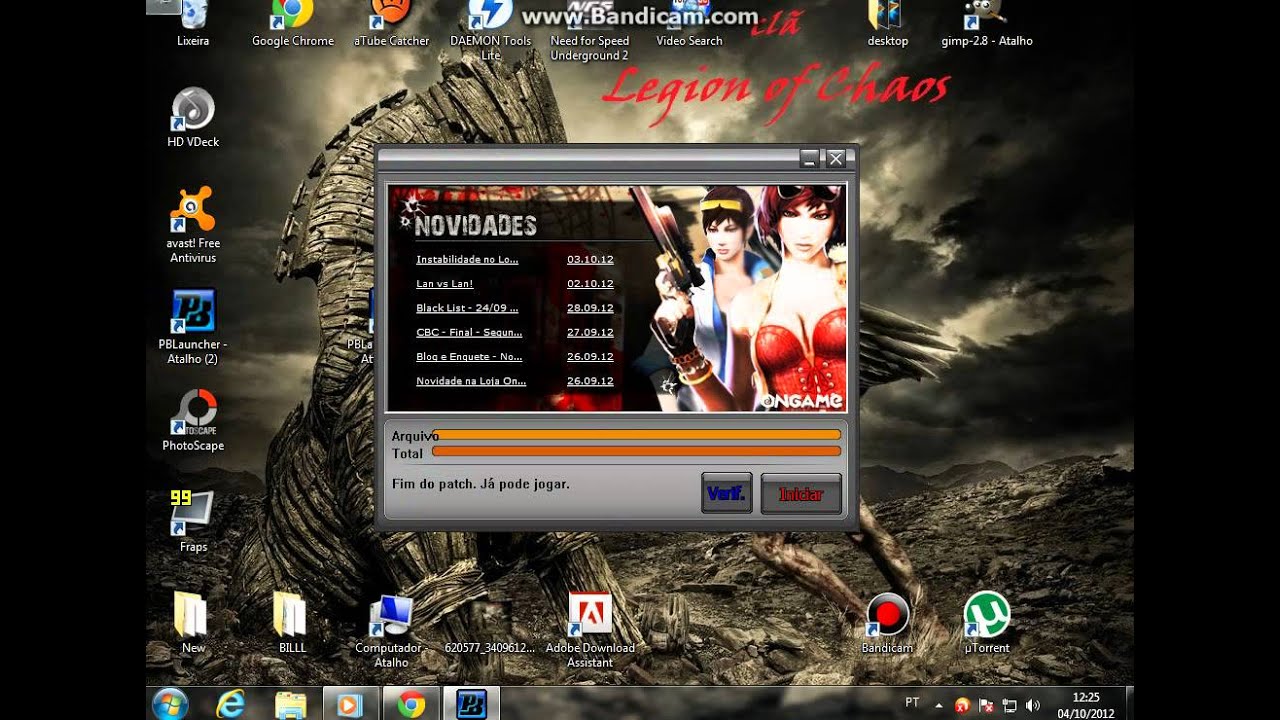Open the media player taskbar button
The image size is (1280, 720).
350,704
